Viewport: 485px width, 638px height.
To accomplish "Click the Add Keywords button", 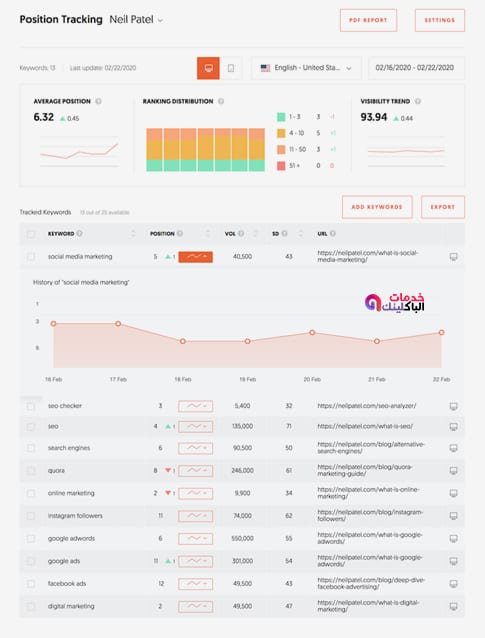I will pos(377,207).
